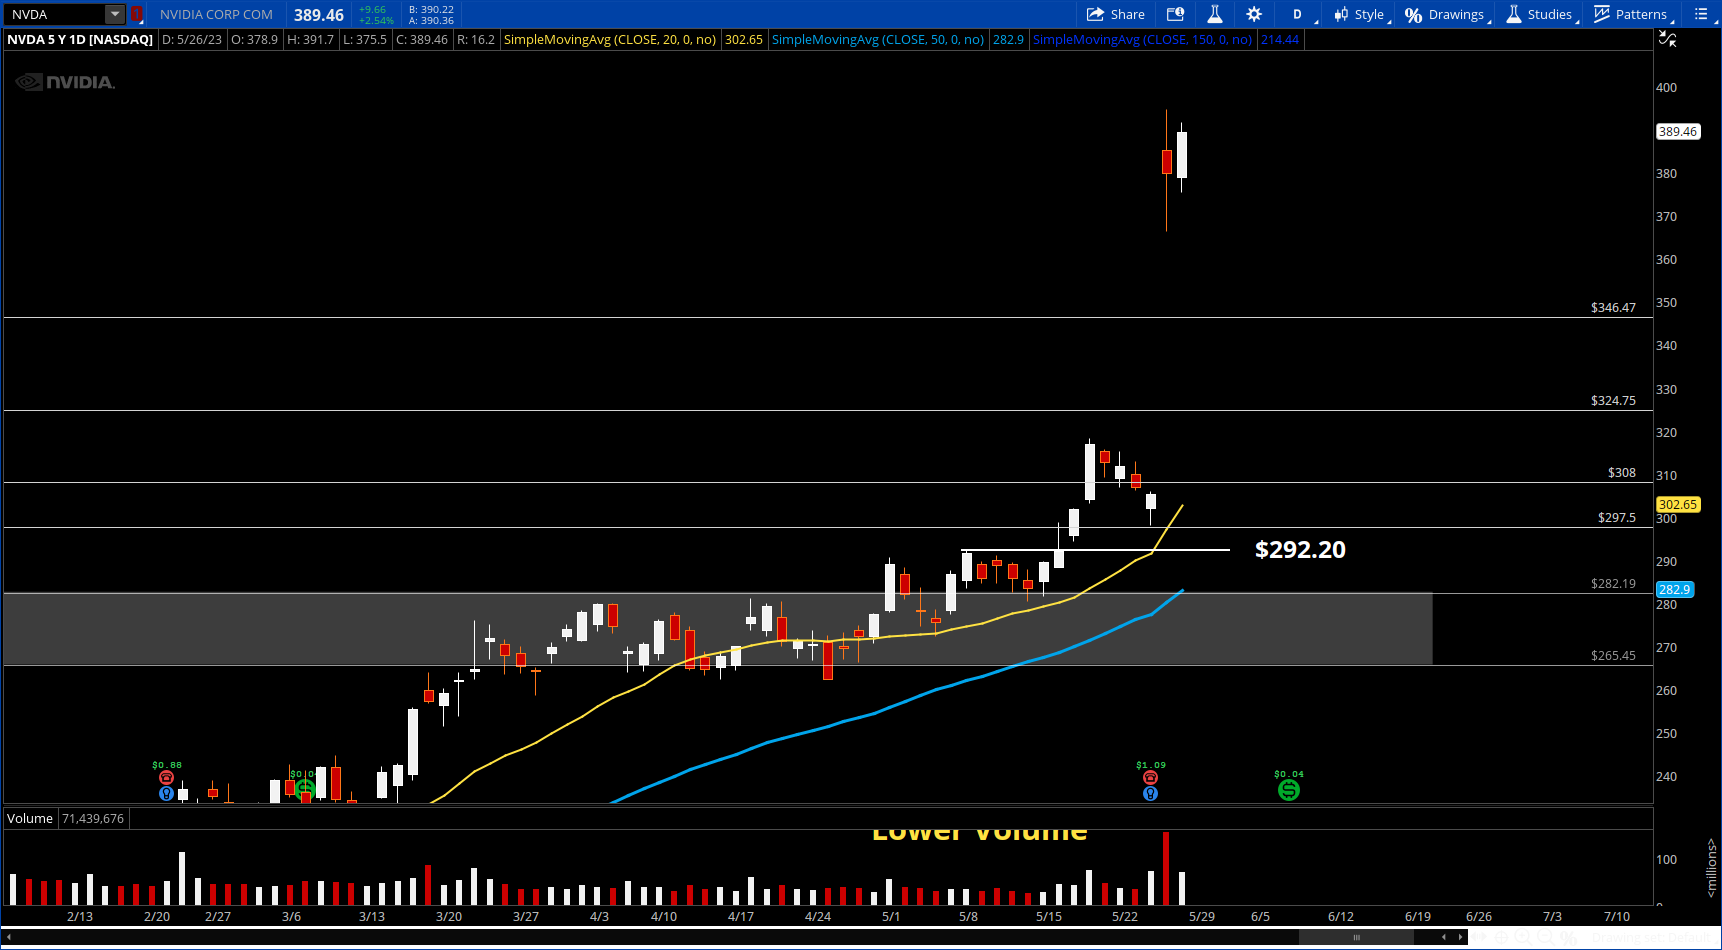1722x950 pixels.
Task: Click the red earnings phone icon near 2/20
Action: pos(166,778)
